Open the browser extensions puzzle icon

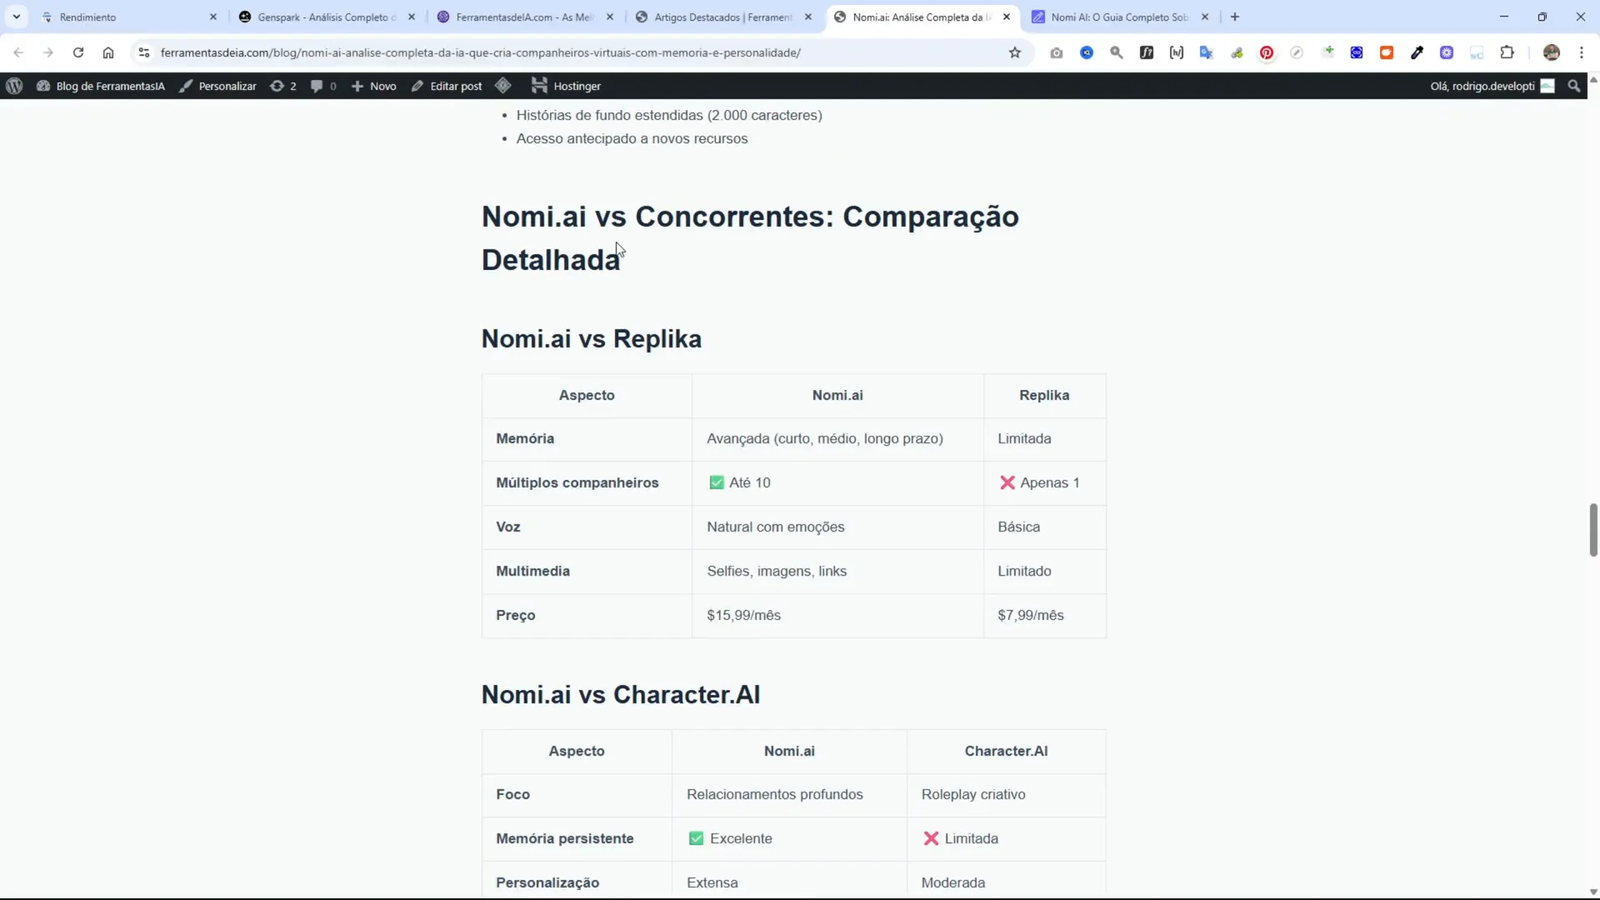1509,52
